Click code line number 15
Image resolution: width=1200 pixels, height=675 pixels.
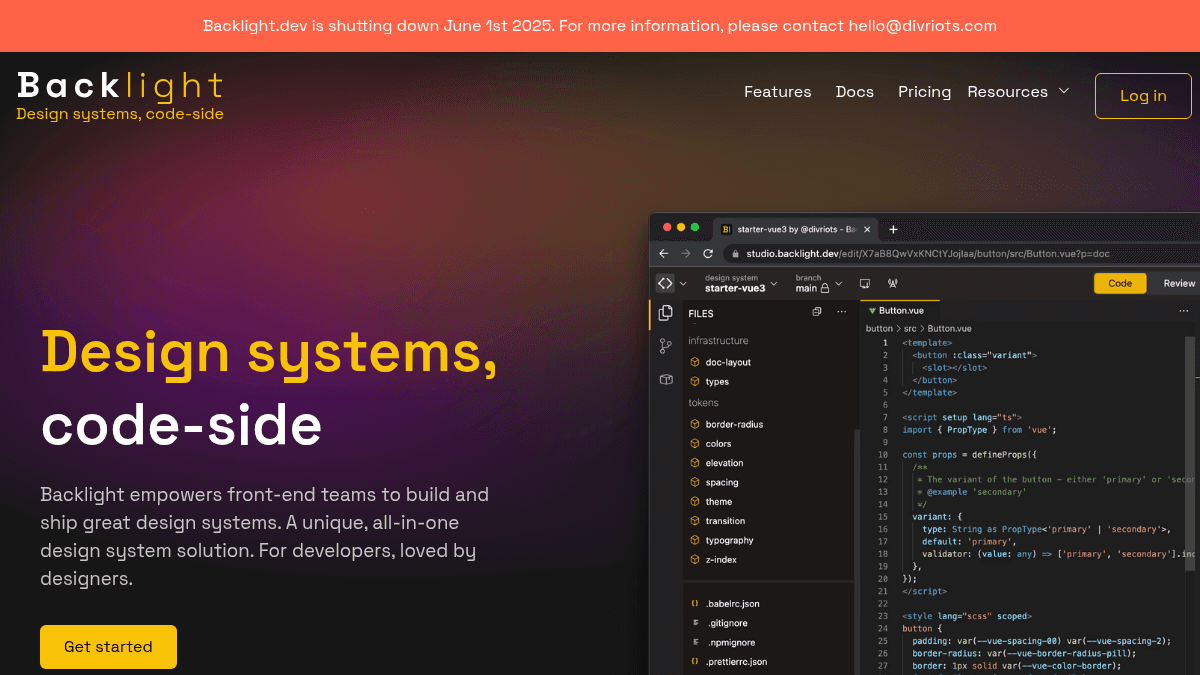pos(883,516)
